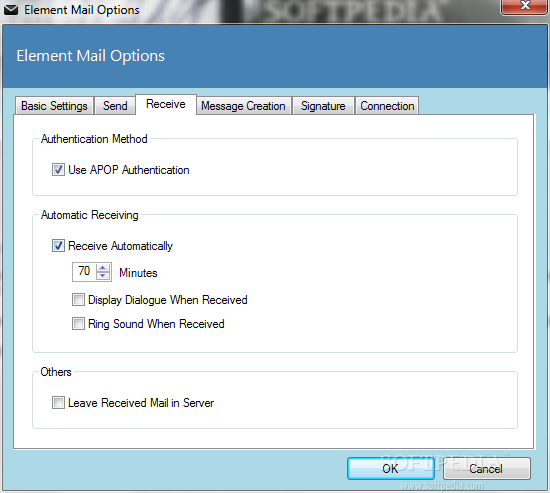This screenshot has height=493, width=550.
Task: Click the Element Mail Options header title
Action: (x=90, y=56)
